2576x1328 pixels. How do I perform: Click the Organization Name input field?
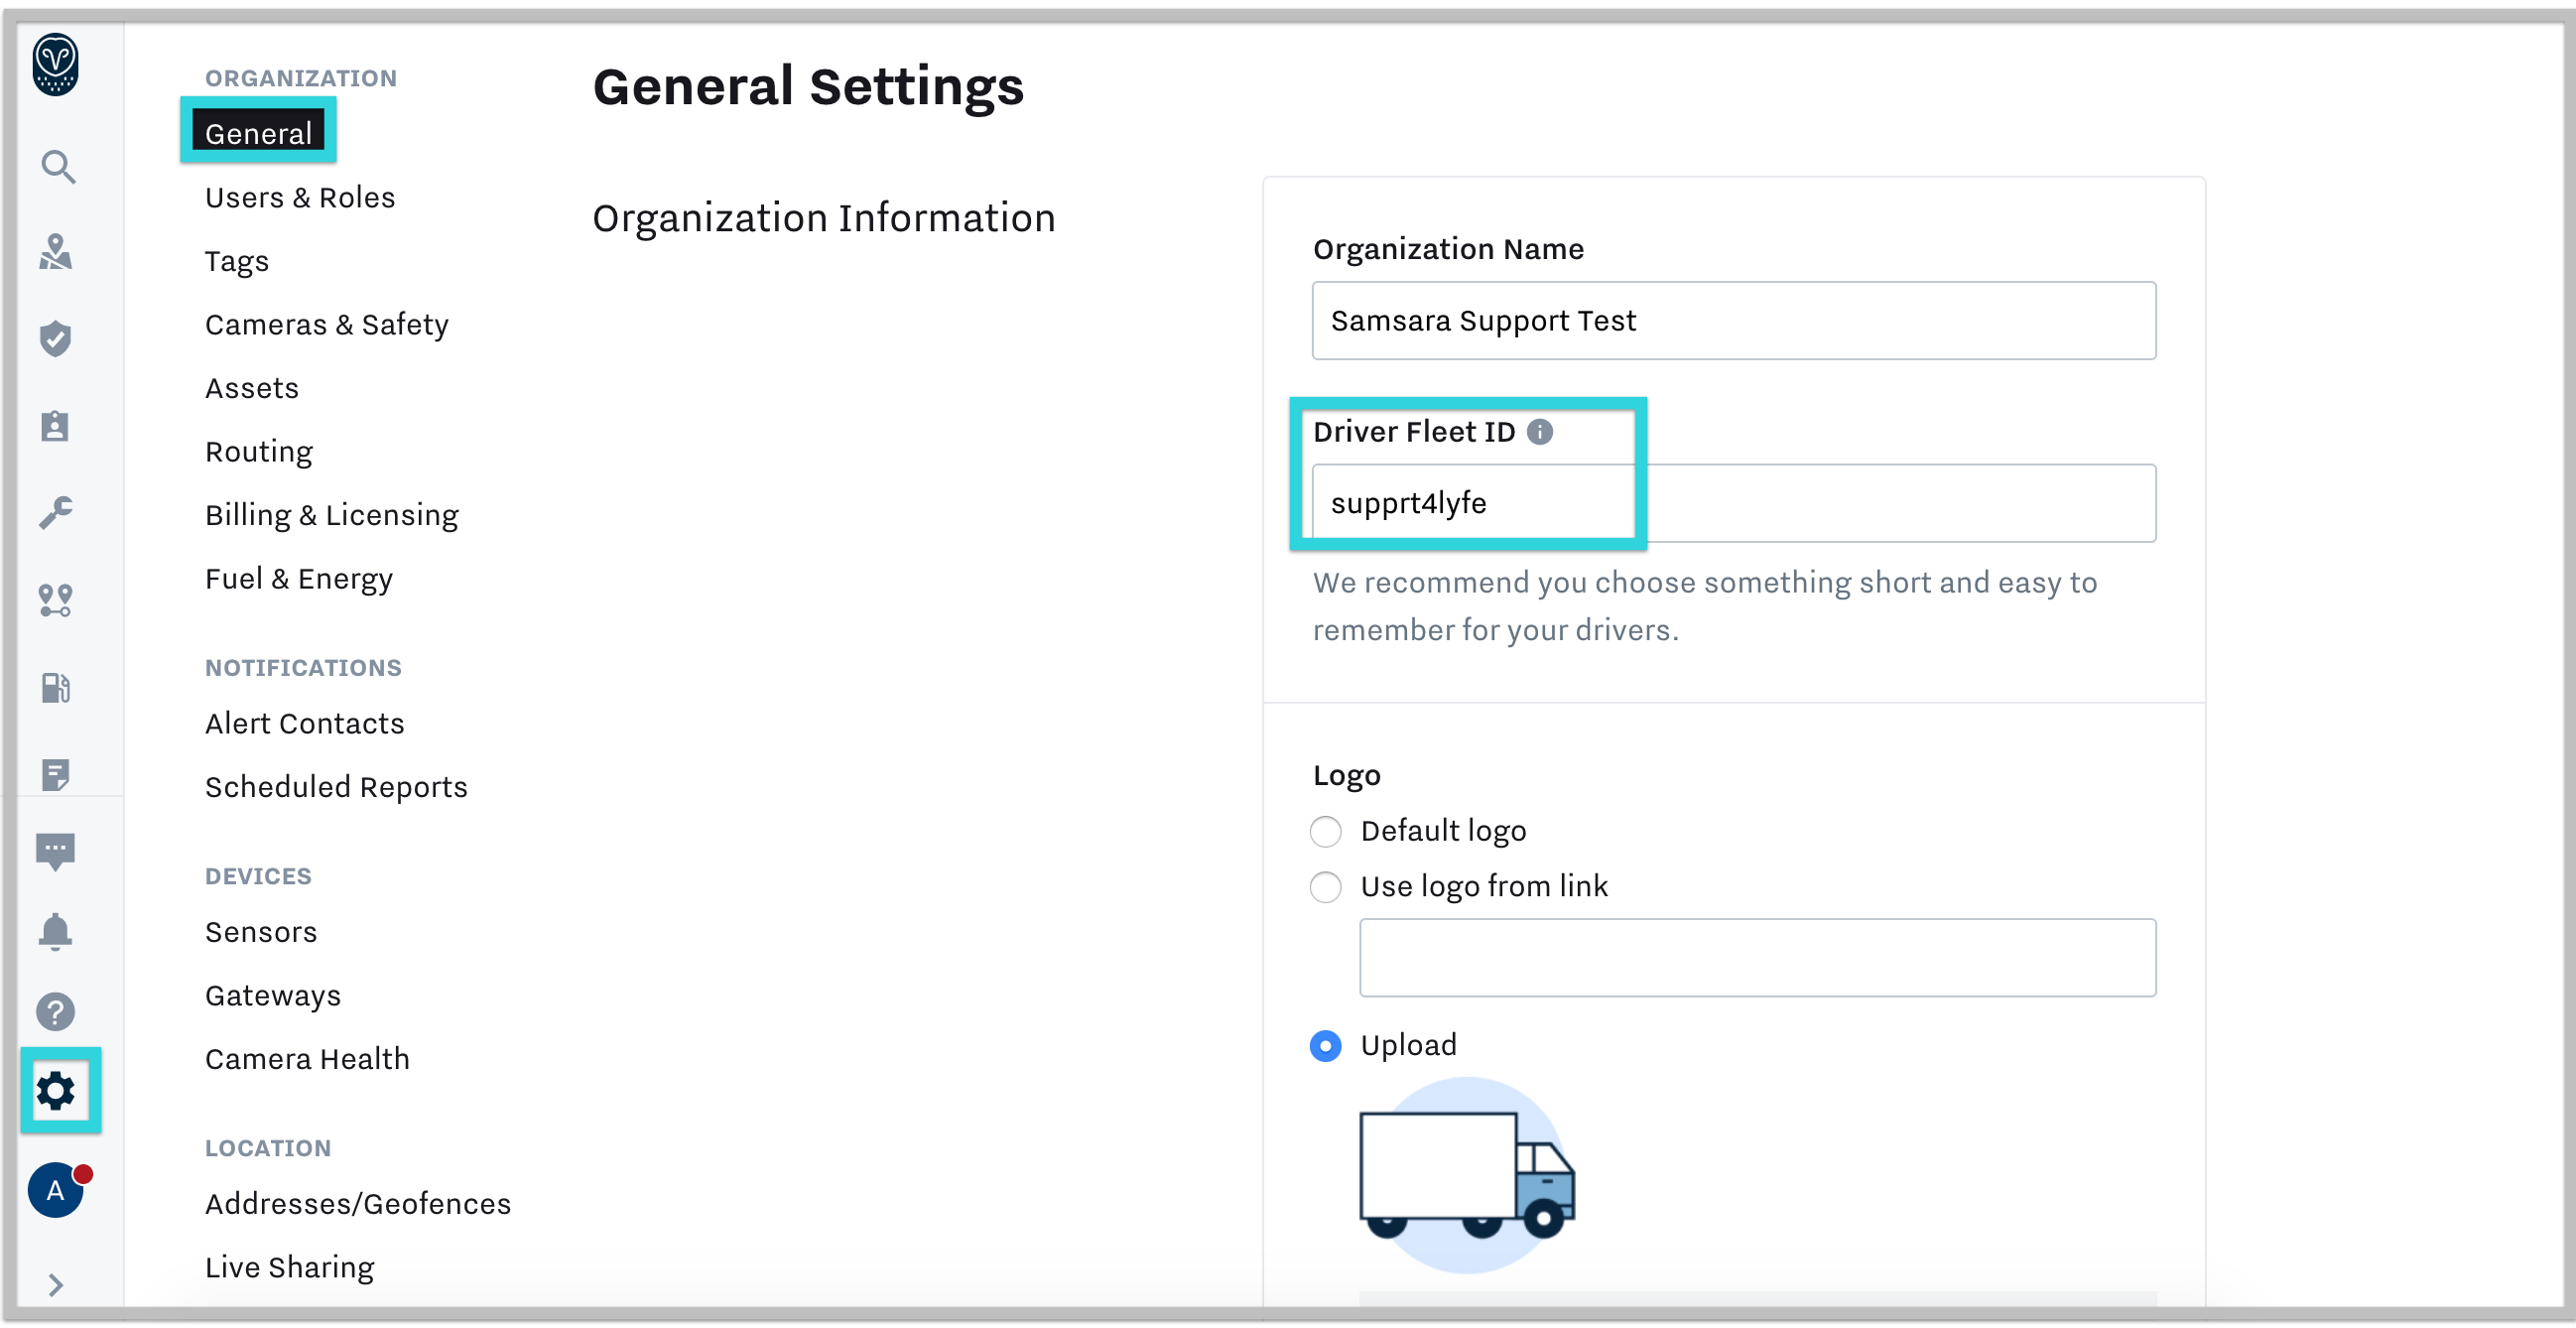click(1733, 321)
